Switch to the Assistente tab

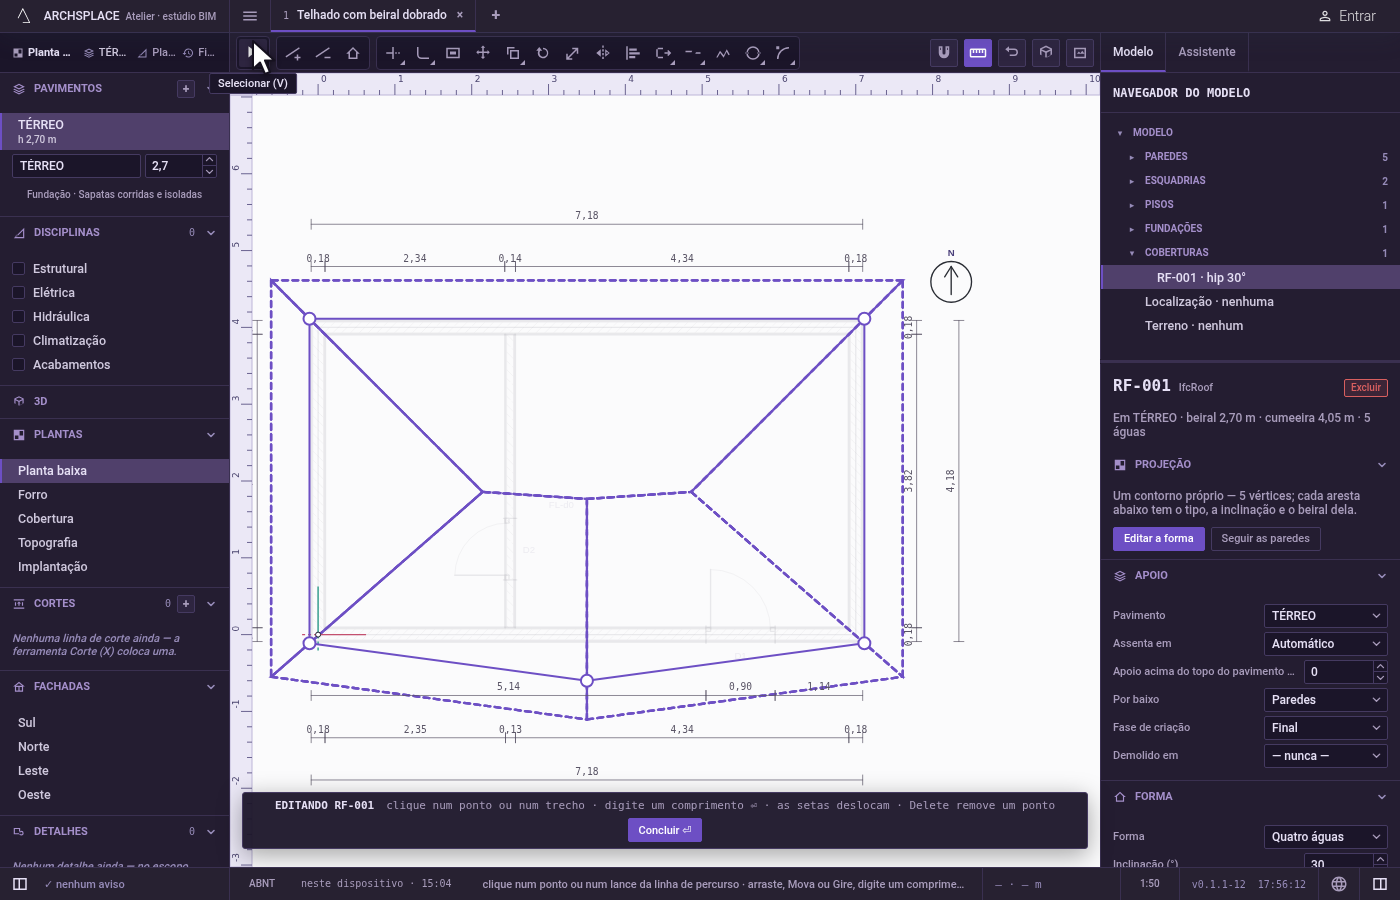[1207, 52]
